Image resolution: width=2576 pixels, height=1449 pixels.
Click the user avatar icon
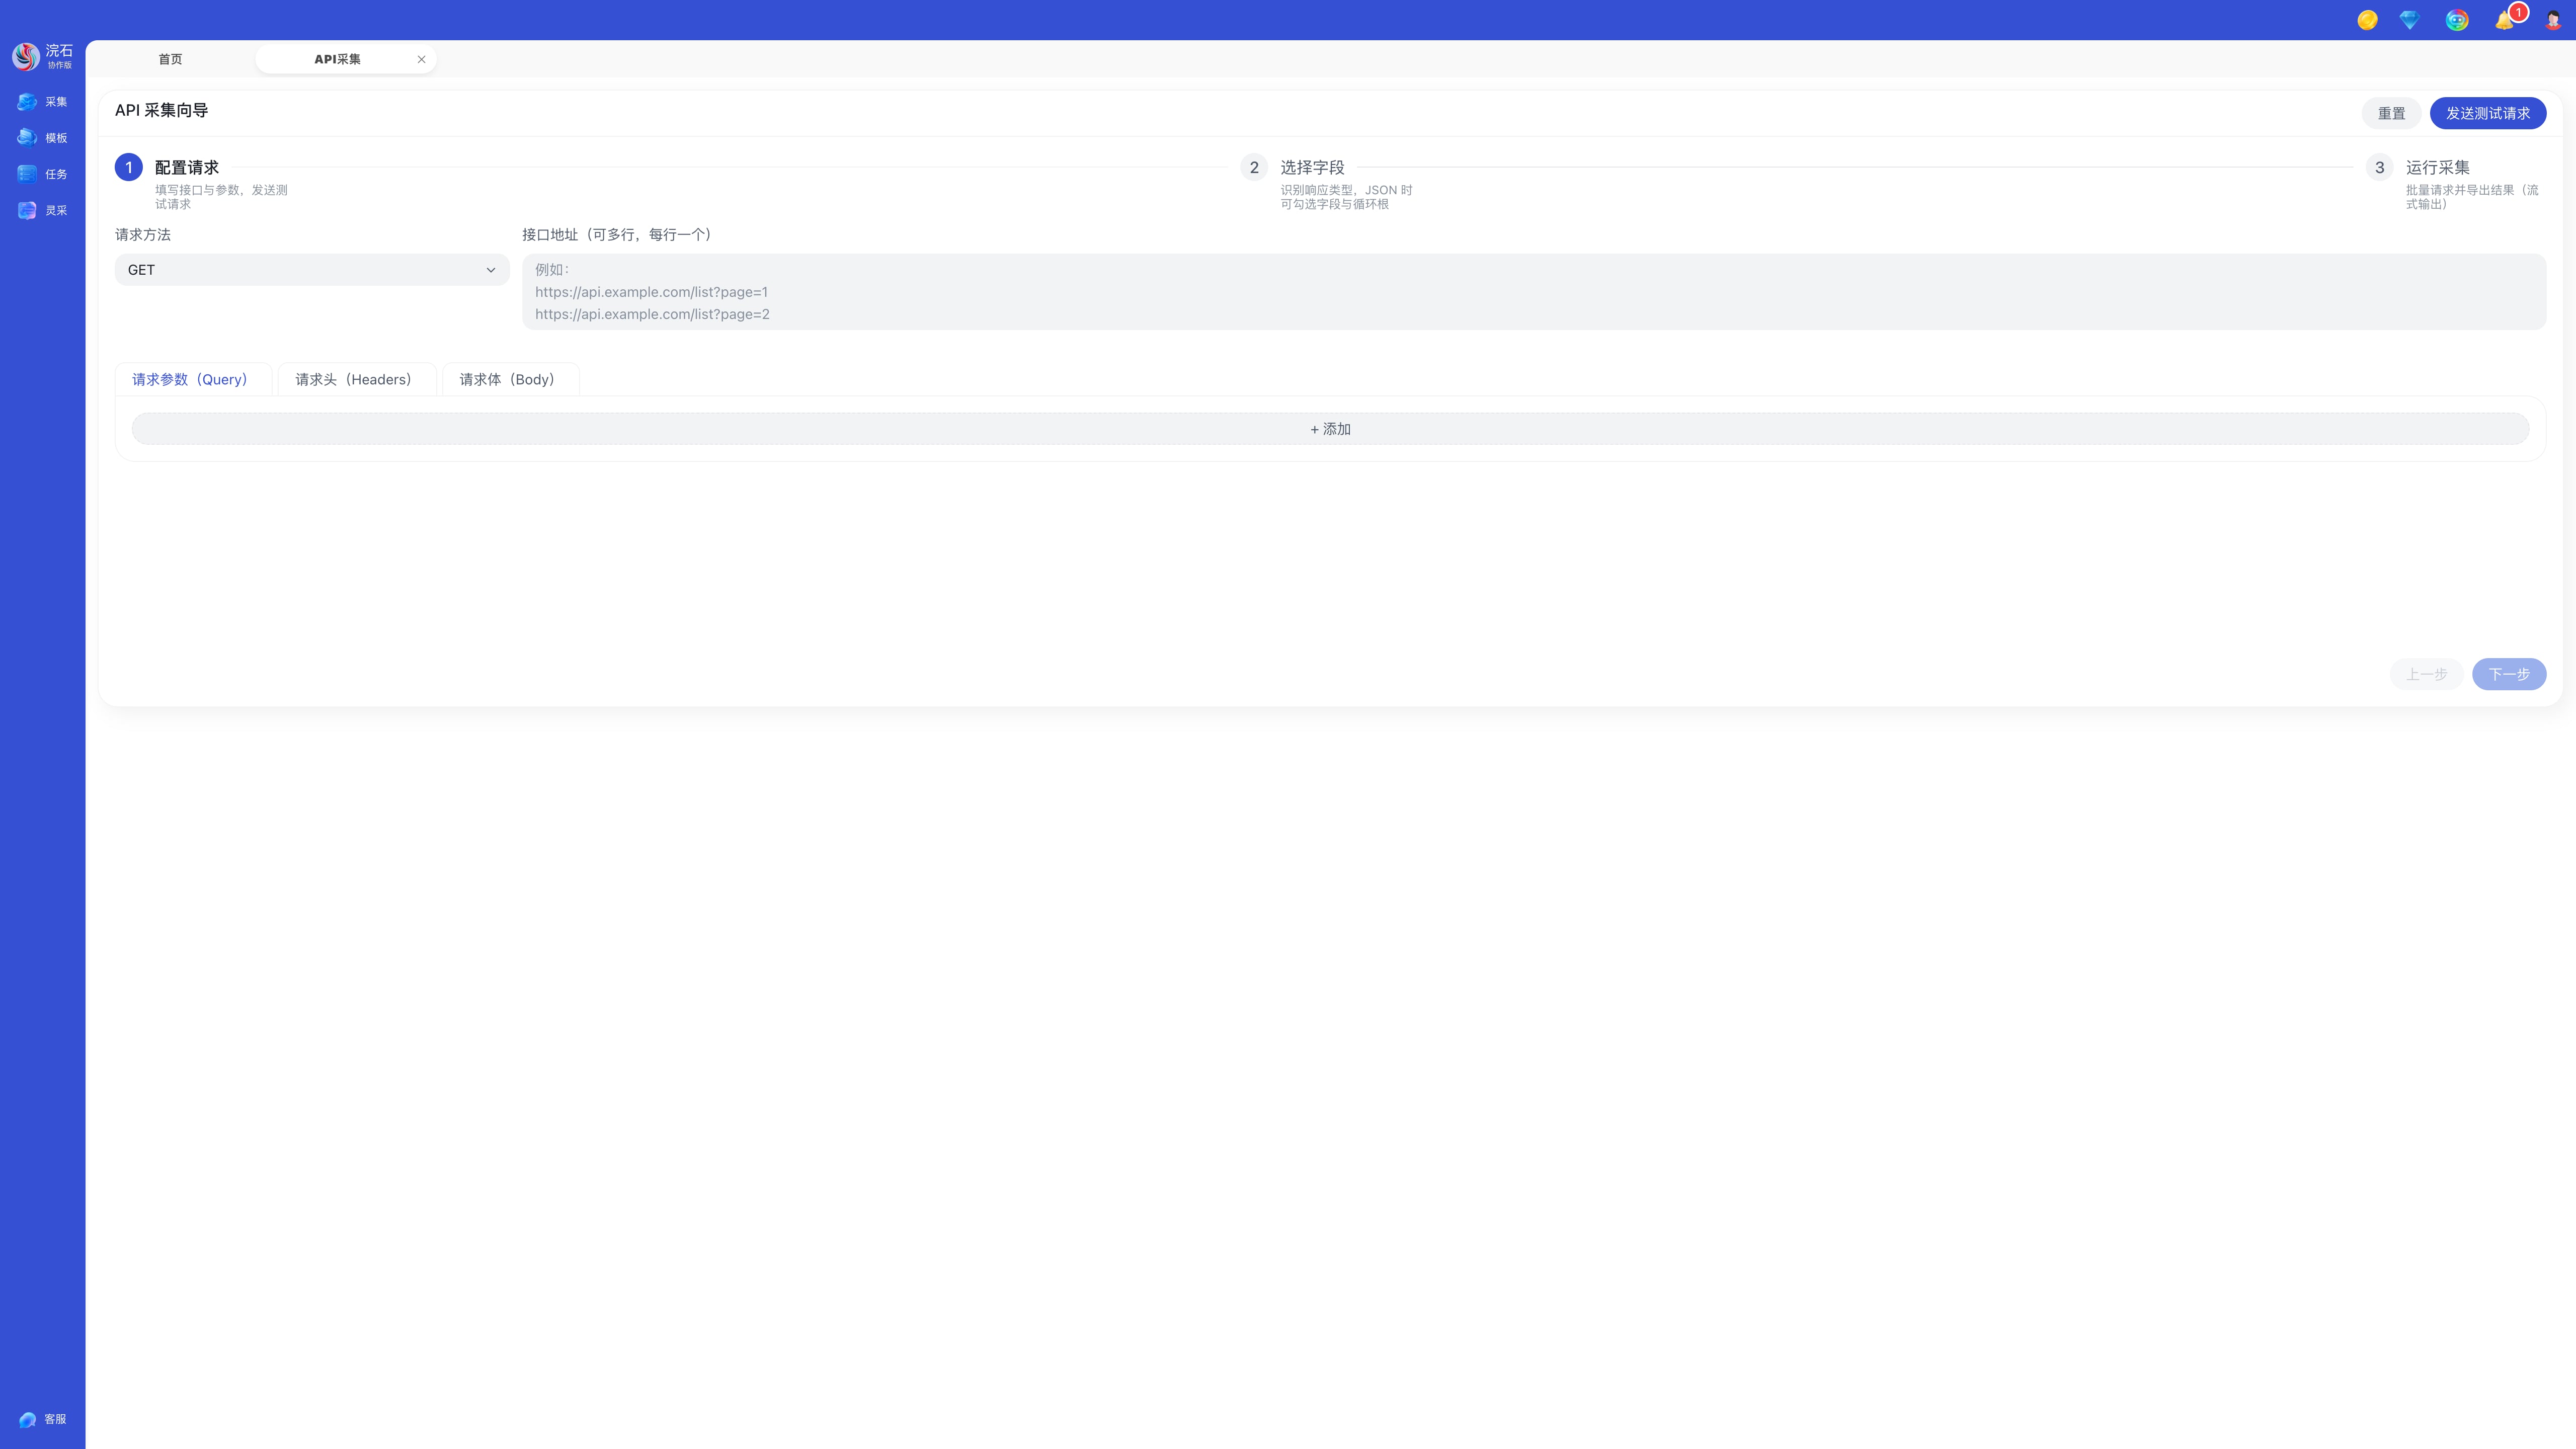2553,20
